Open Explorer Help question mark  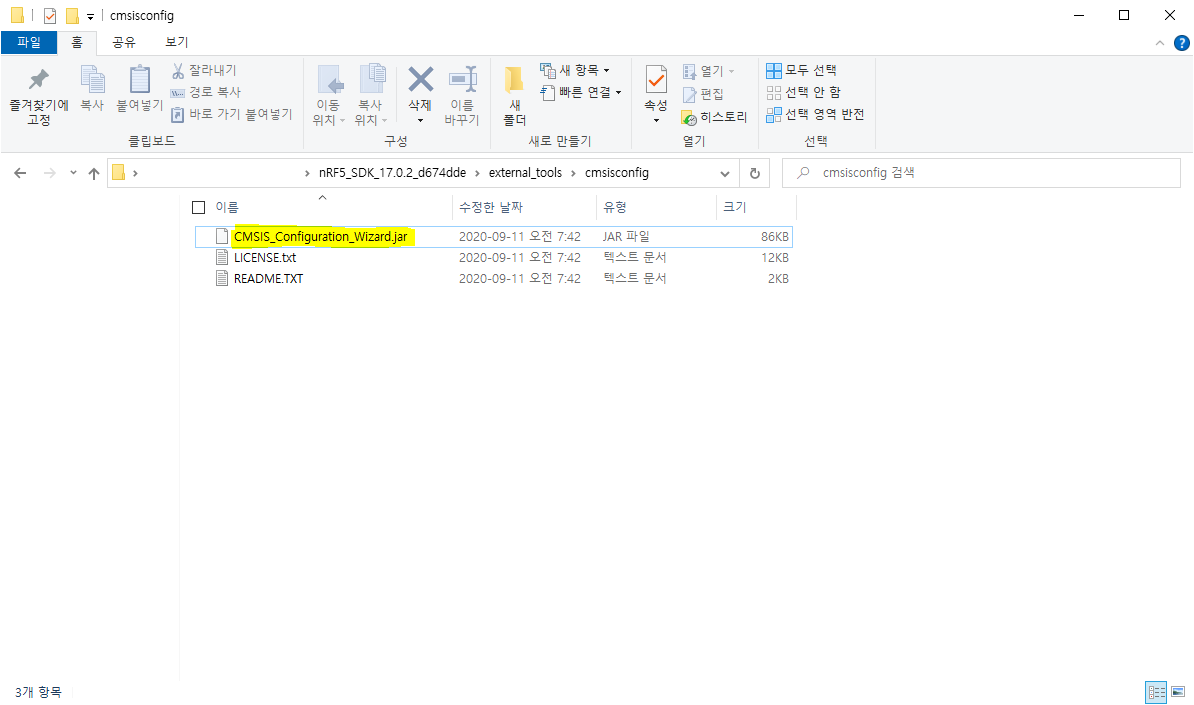(1182, 43)
